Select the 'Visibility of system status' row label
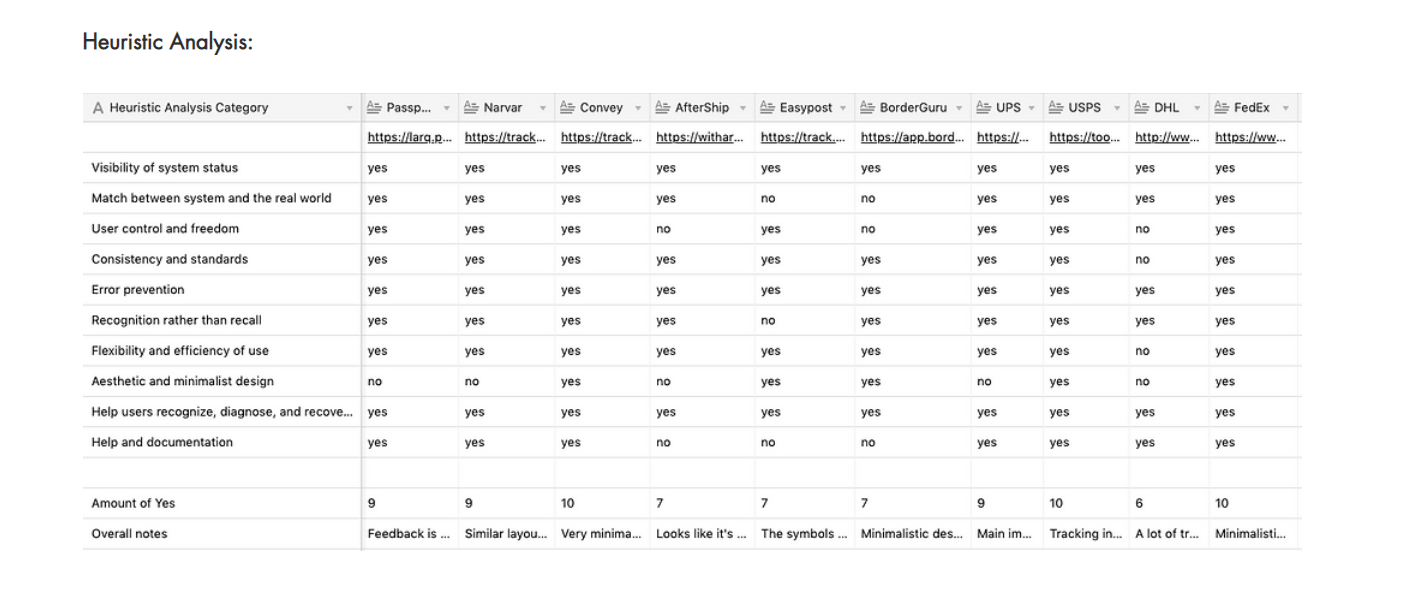The height and width of the screenshot is (592, 1406). (x=165, y=168)
